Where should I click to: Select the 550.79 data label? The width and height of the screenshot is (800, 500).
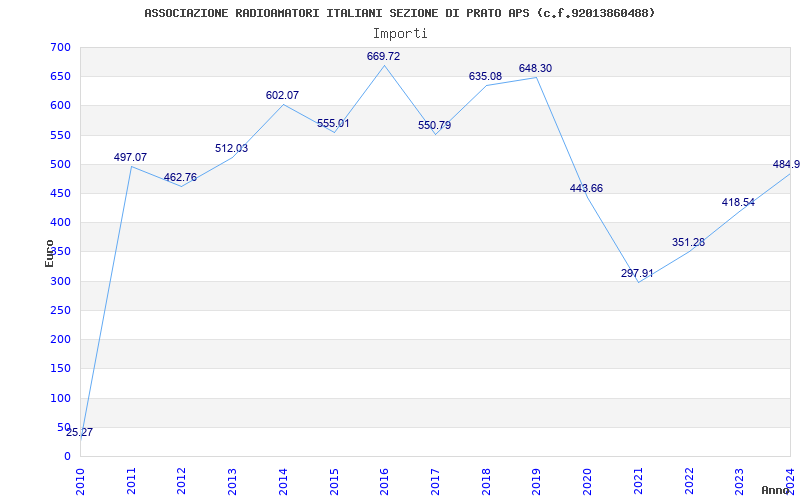point(434,126)
